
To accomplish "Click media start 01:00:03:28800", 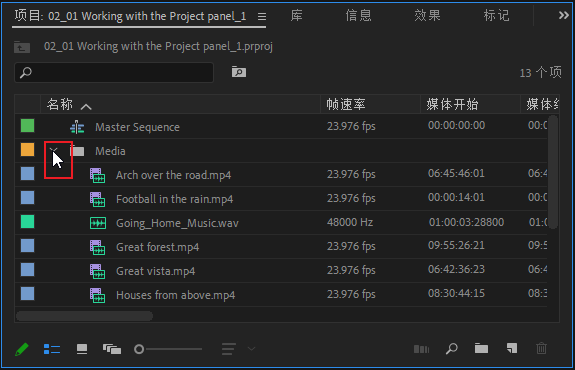I will click(x=466, y=222).
